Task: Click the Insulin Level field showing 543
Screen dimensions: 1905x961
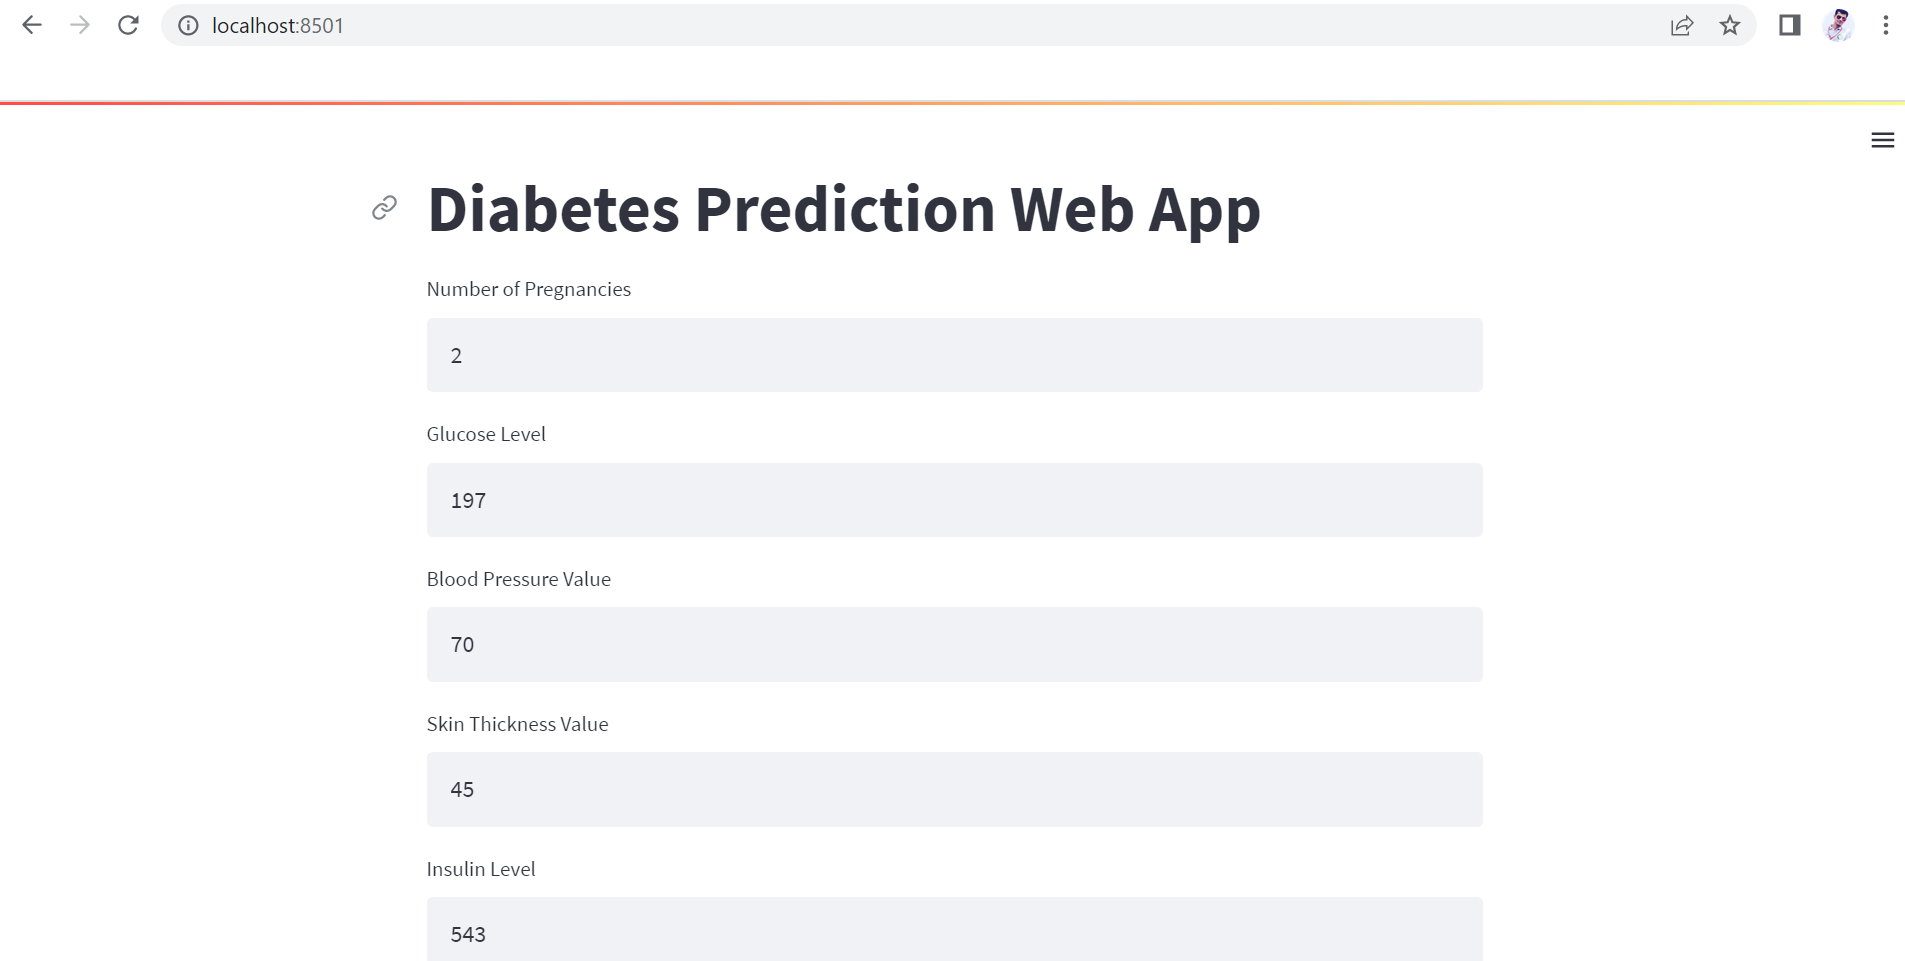Action: click(954, 934)
